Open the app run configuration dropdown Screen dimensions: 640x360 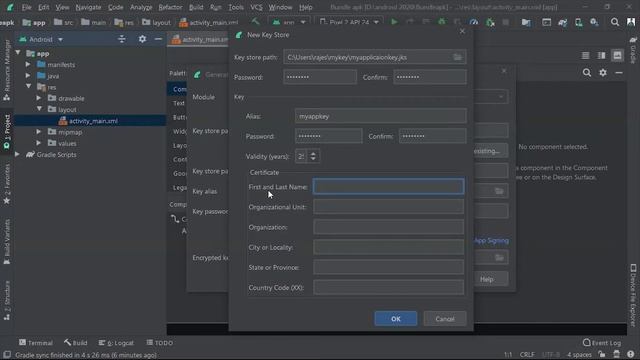tap(289, 22)
